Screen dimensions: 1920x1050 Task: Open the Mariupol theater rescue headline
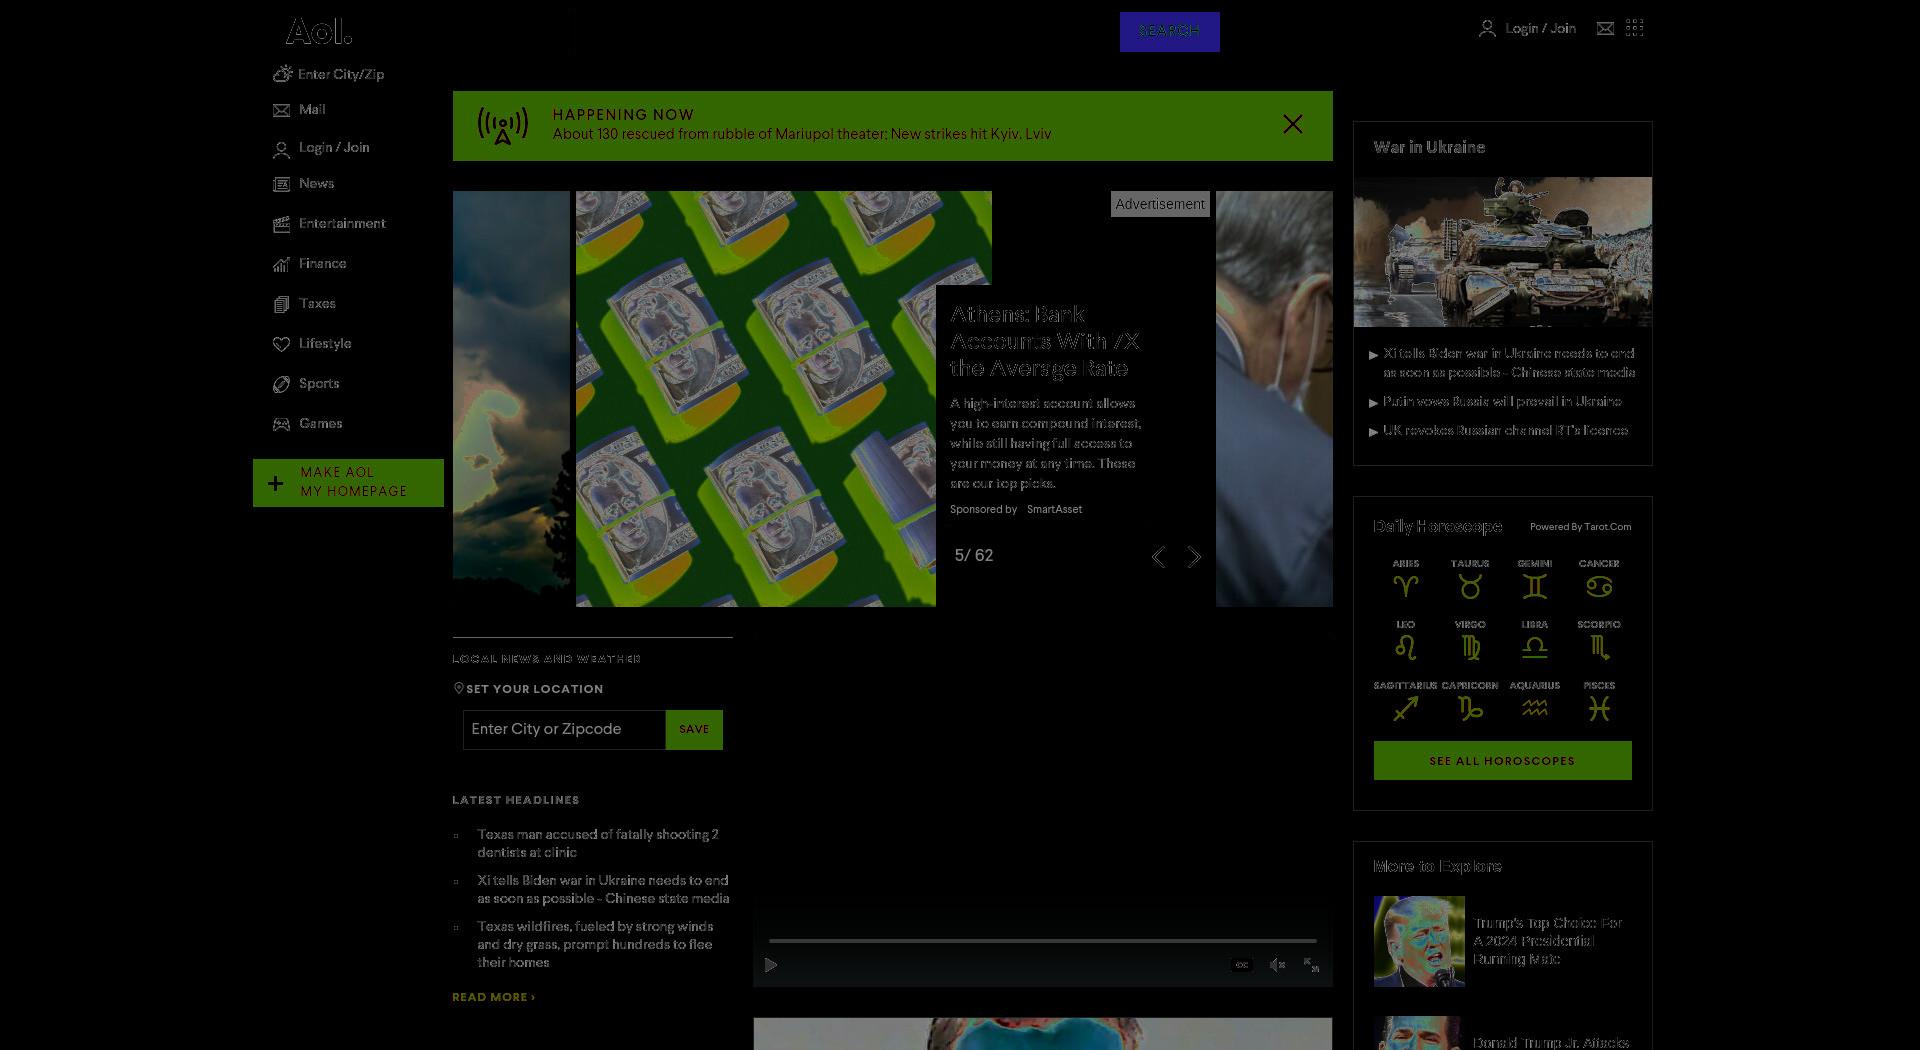(802, 134)
